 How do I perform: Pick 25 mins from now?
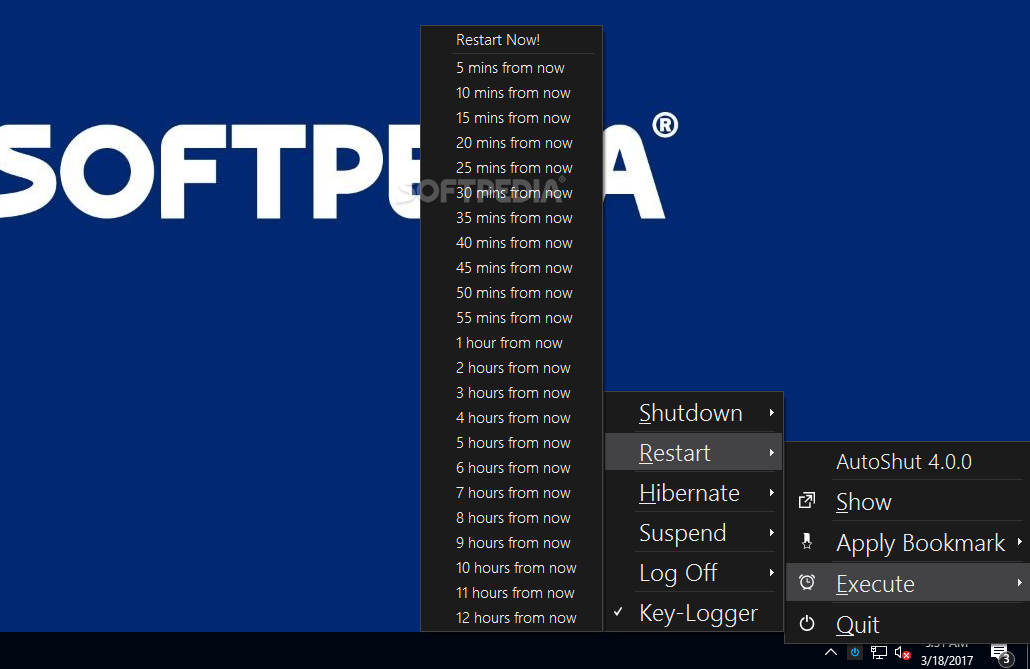pos(511,168)
